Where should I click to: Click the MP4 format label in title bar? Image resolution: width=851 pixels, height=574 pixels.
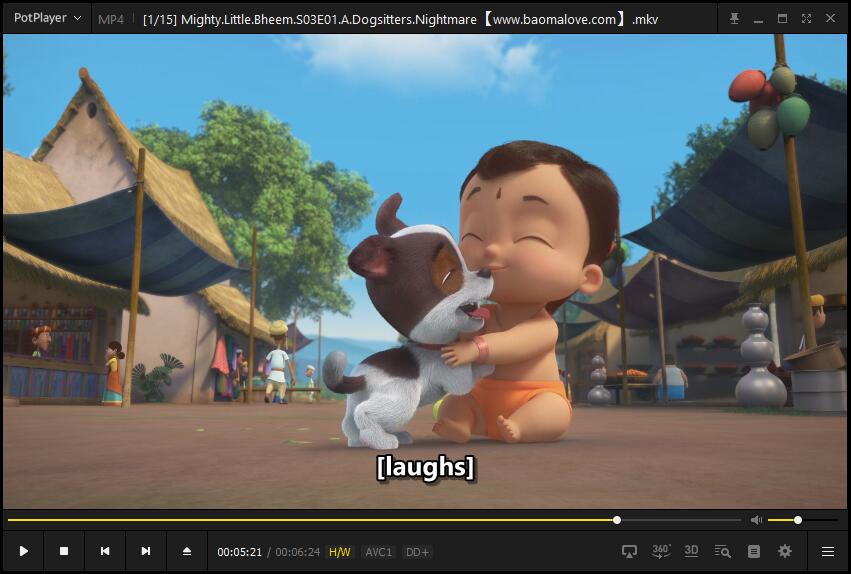tap(111, 20)
